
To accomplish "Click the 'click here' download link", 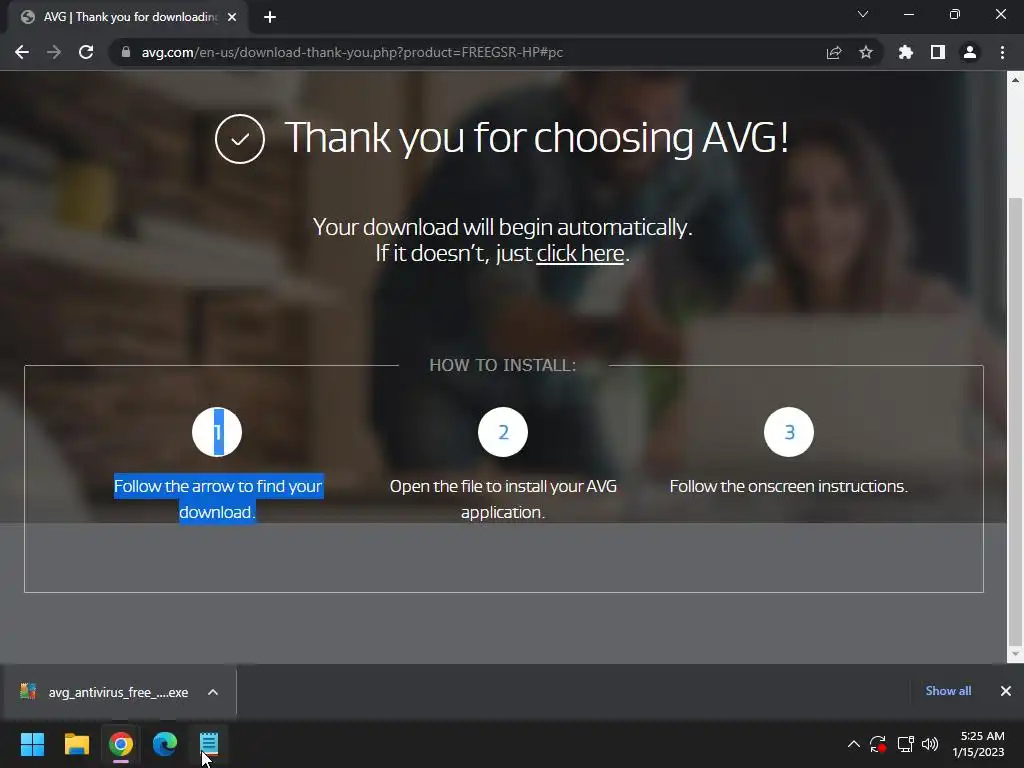I will pos(580,253).
